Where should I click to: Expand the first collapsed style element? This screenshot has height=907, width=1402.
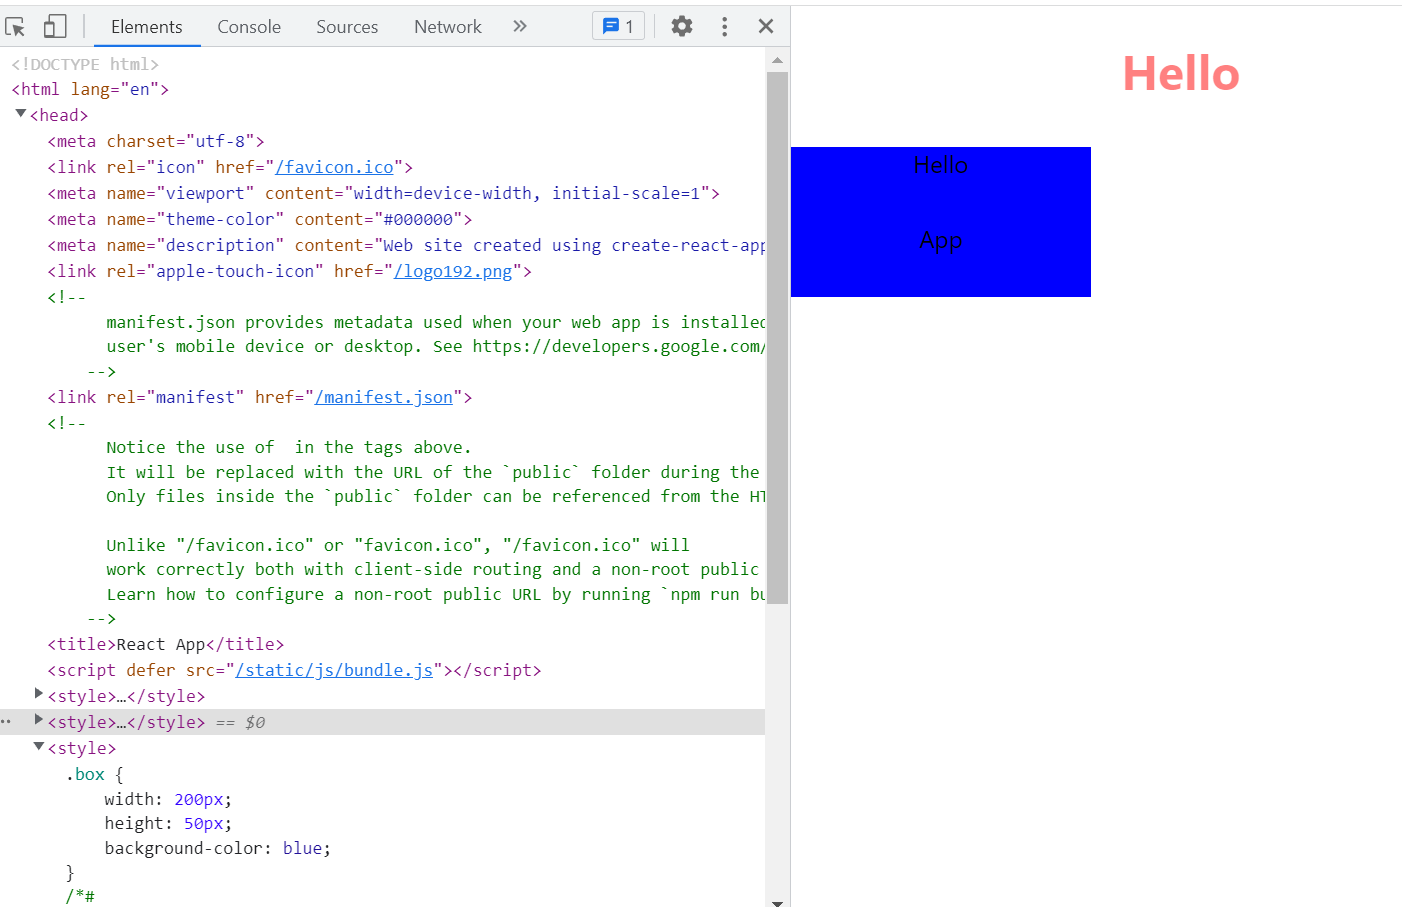(39, 693)
